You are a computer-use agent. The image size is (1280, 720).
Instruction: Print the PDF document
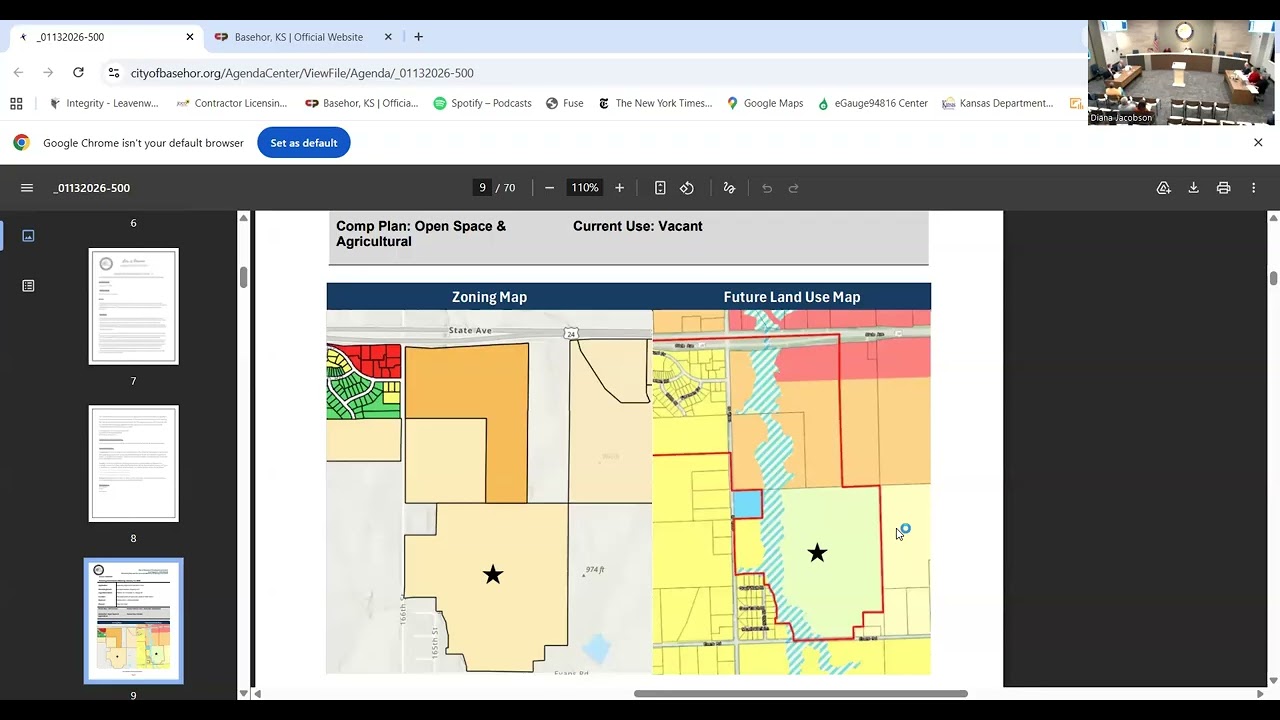[1223, 188]
